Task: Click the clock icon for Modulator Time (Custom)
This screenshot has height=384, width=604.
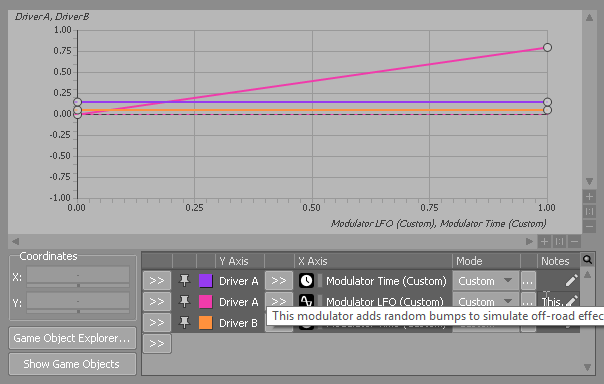Action: point(306,281)
